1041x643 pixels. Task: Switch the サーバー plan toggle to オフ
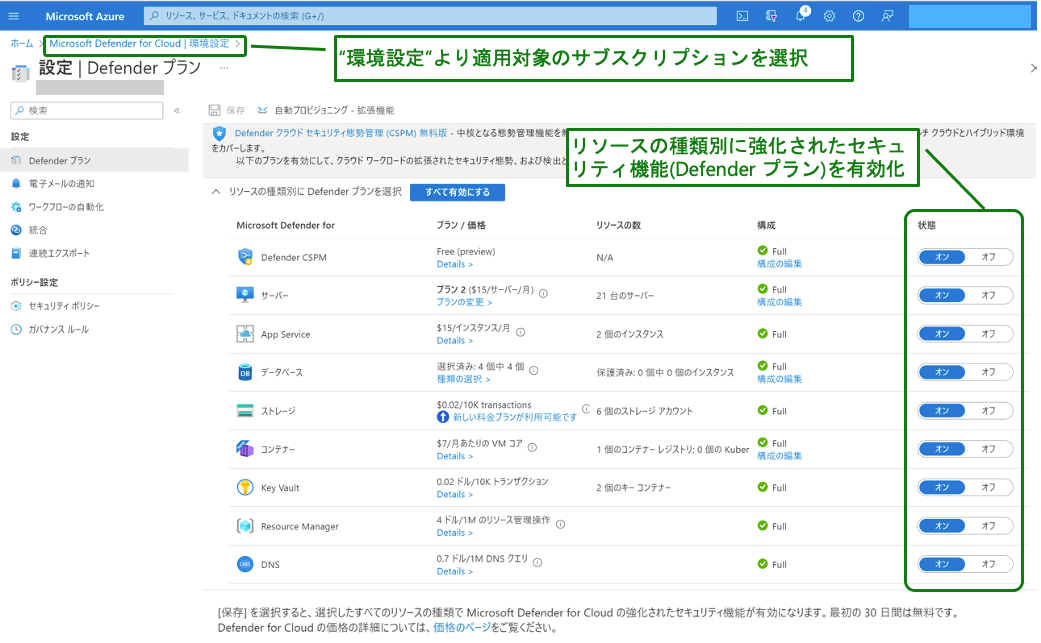coord(988,295)
